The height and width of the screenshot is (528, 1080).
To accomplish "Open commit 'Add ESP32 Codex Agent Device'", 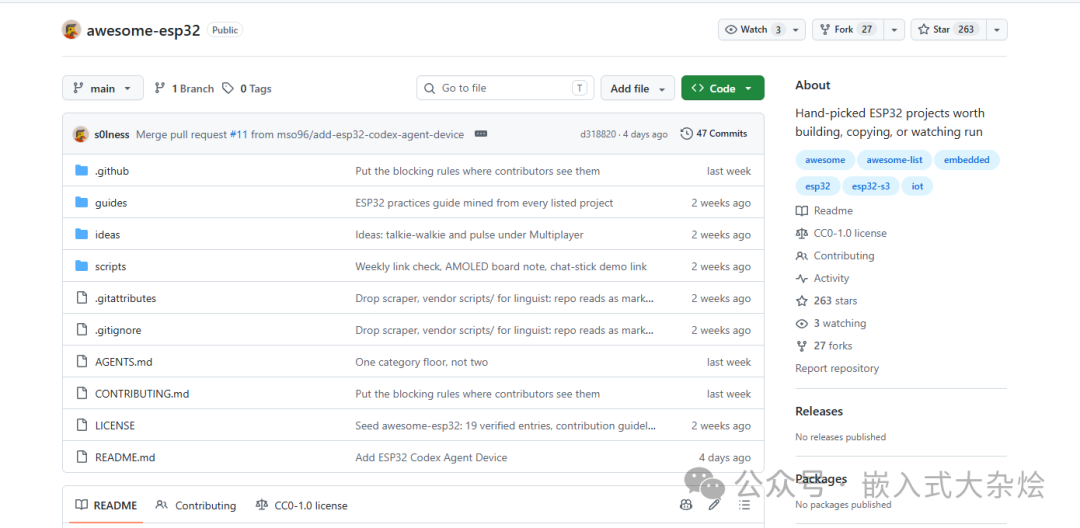I will pos(431,457).
